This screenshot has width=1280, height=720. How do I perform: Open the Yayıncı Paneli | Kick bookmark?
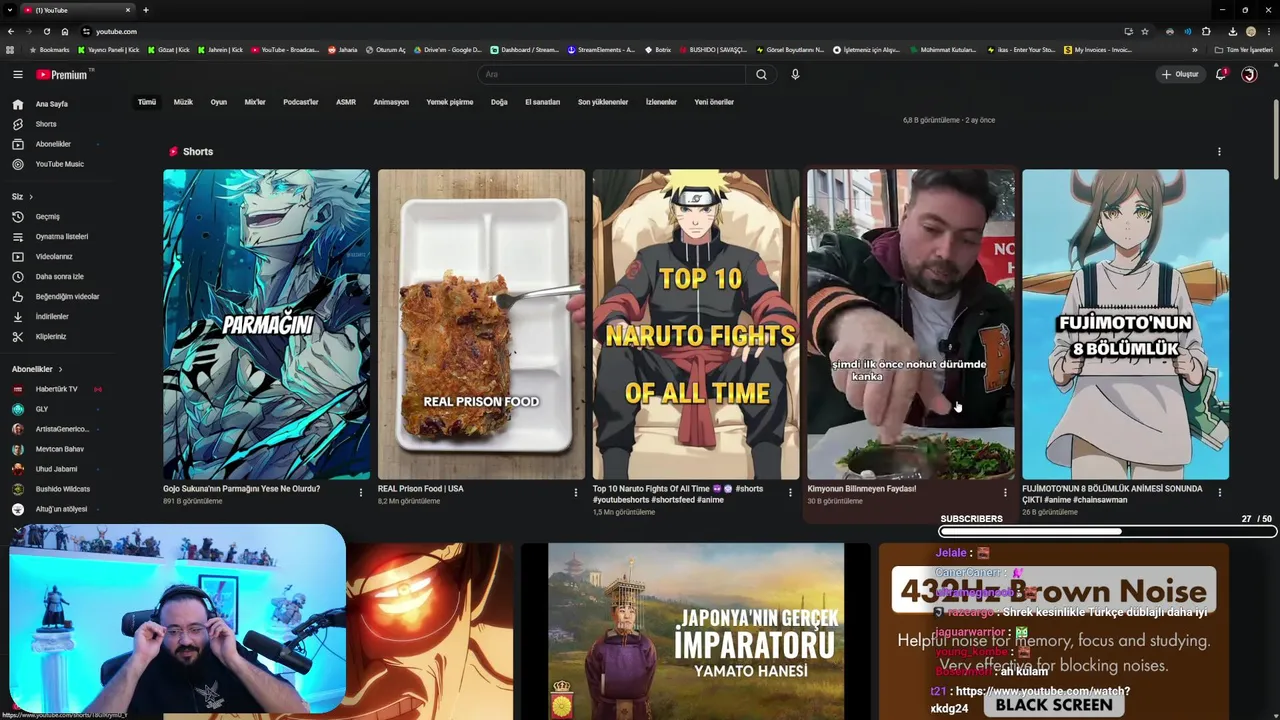pos(109,50)
